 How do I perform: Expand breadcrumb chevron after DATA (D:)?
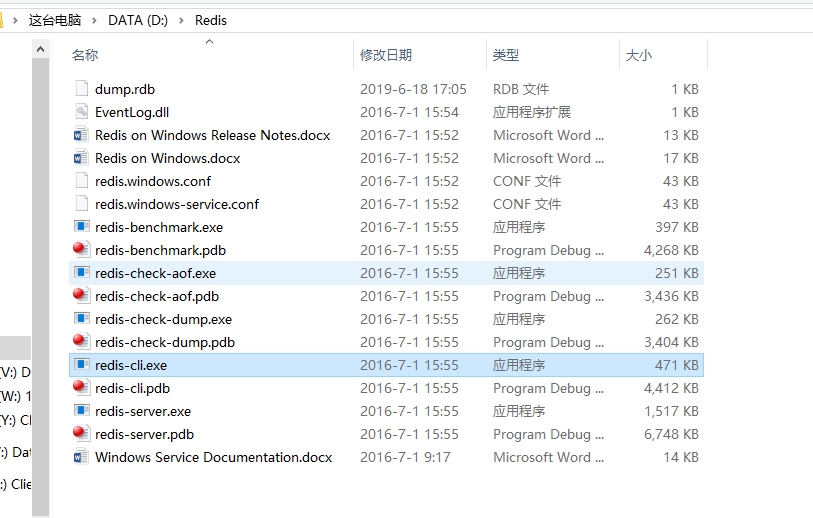click(x=181, y=20)
